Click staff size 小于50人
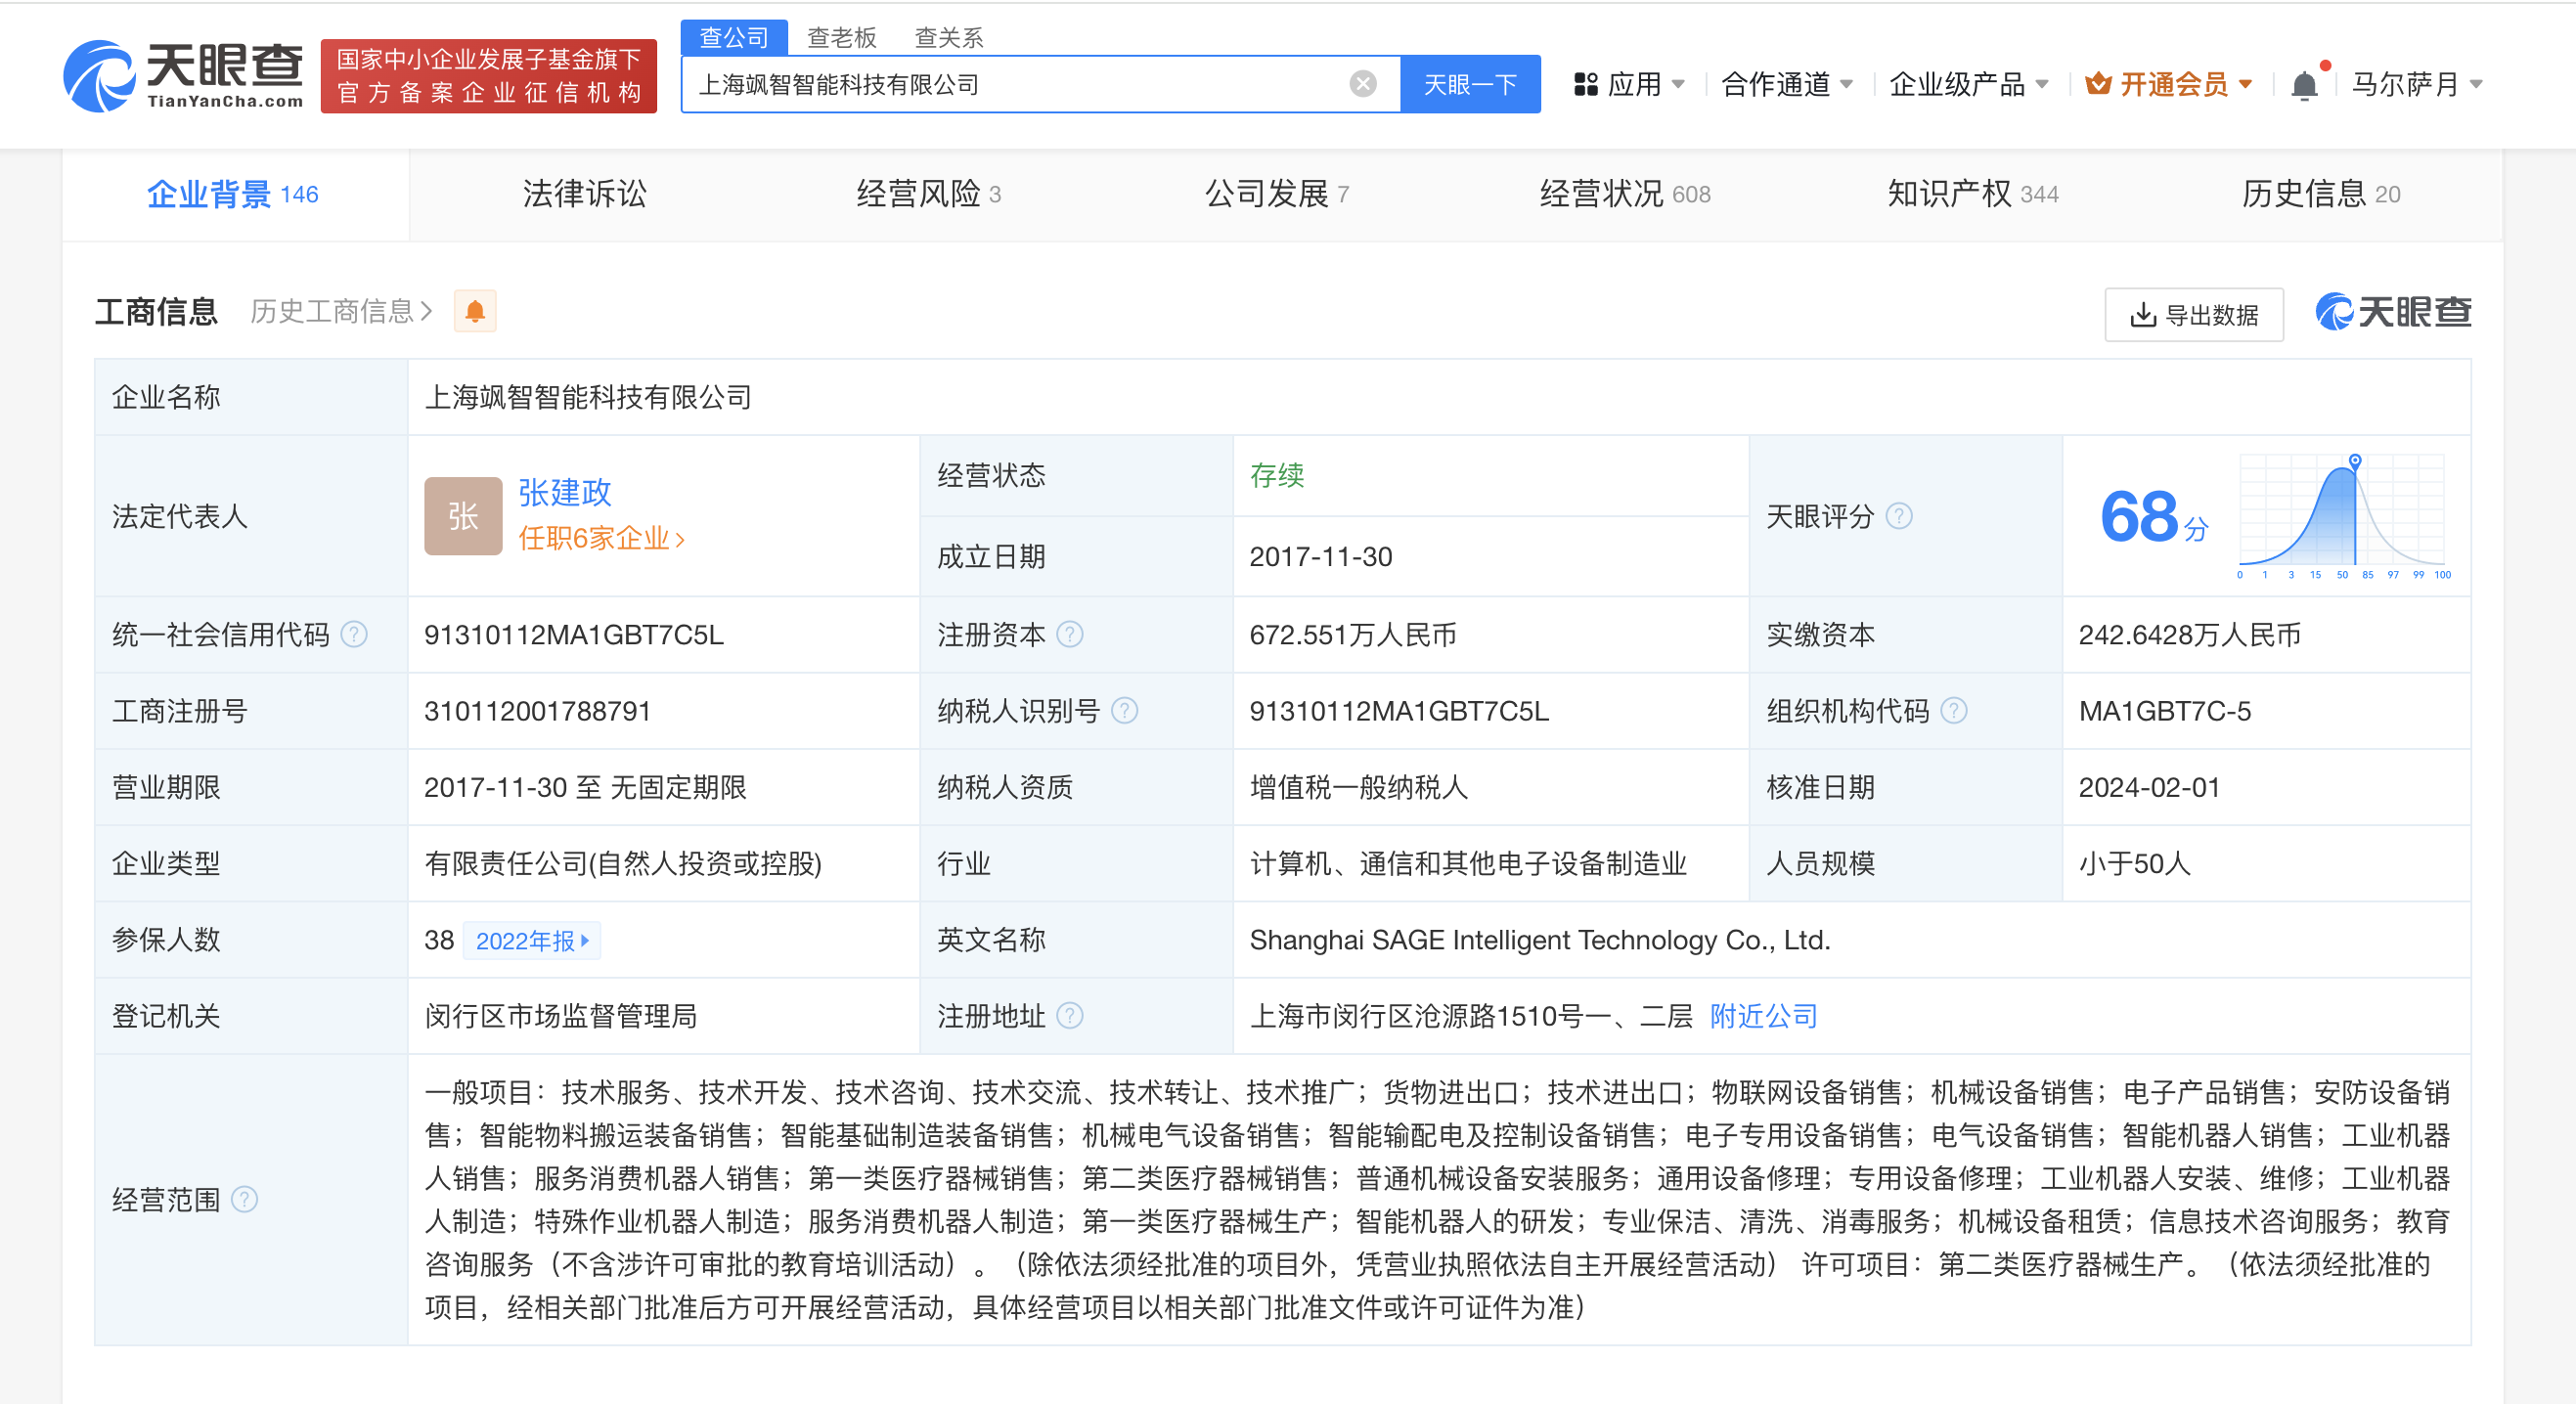 [x=2135, y=863]
